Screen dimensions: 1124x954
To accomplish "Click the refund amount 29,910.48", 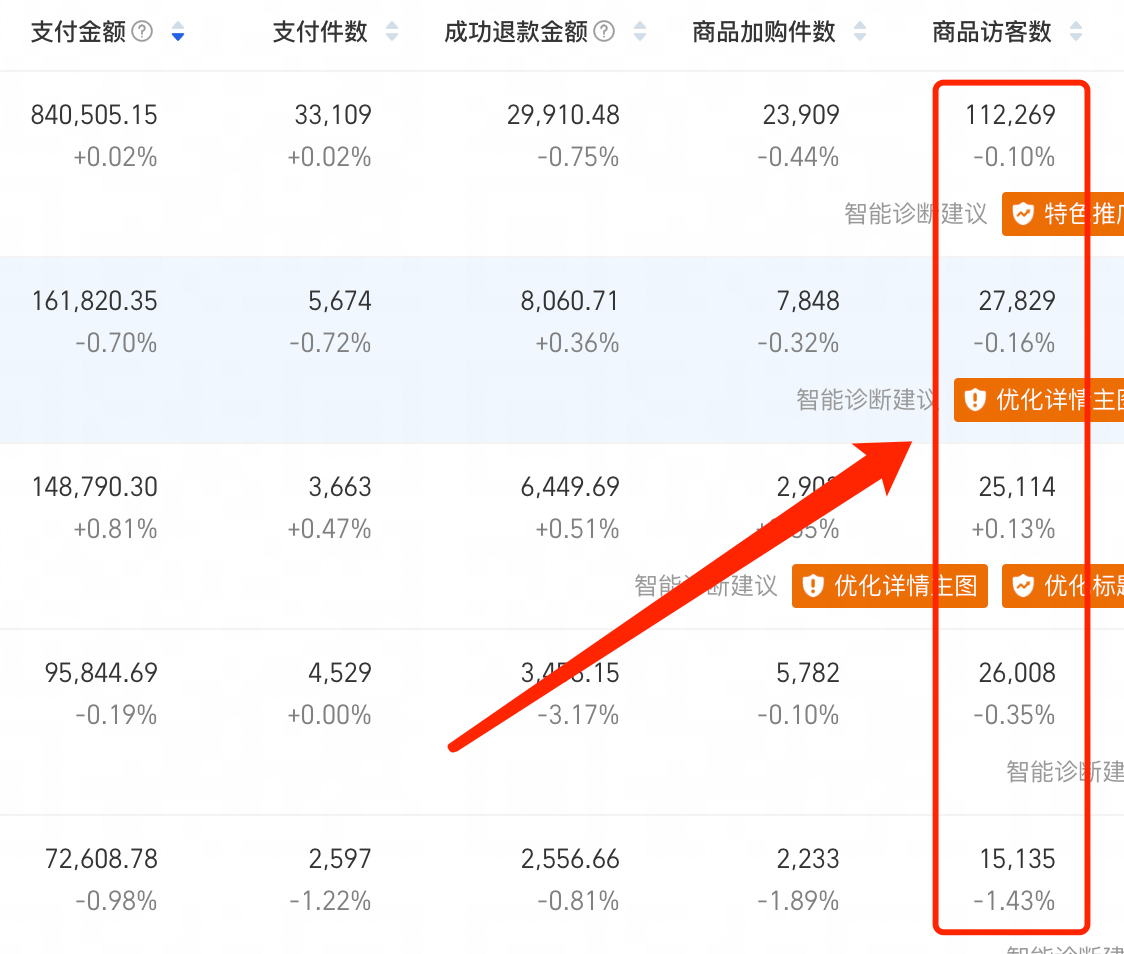I will coord(563,115).
